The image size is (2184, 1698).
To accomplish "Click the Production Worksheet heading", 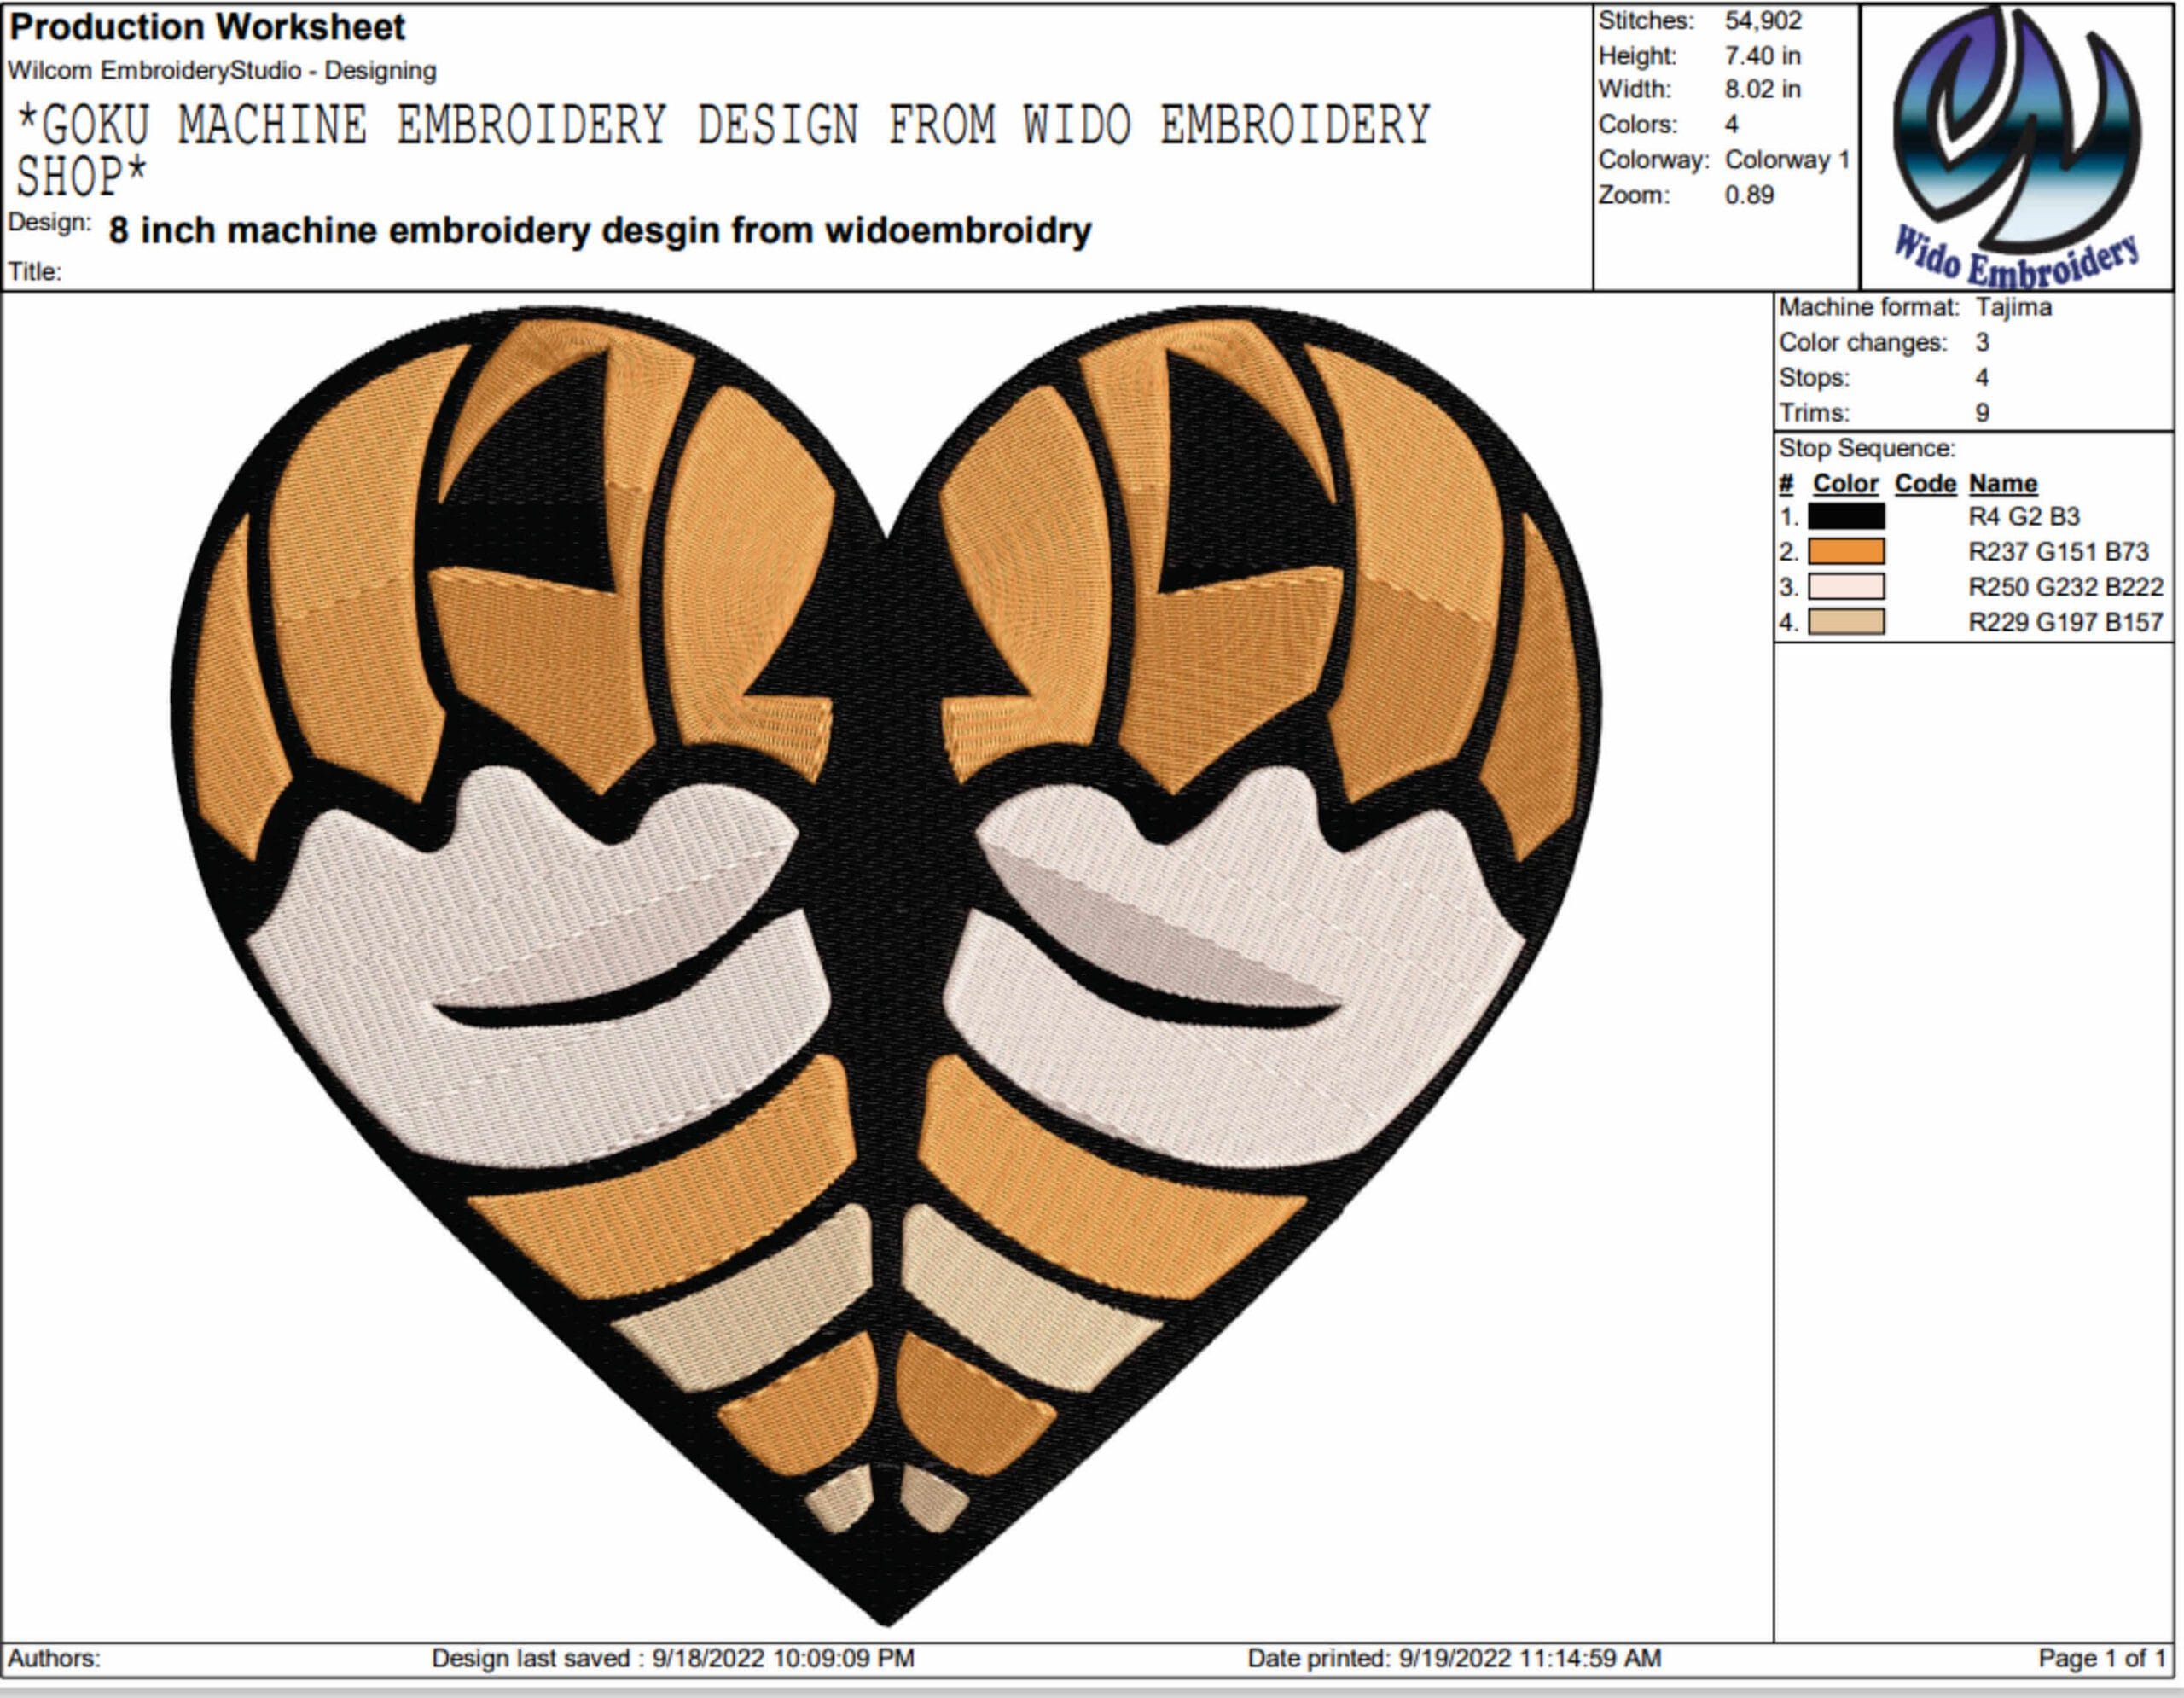I will point(207,27).
